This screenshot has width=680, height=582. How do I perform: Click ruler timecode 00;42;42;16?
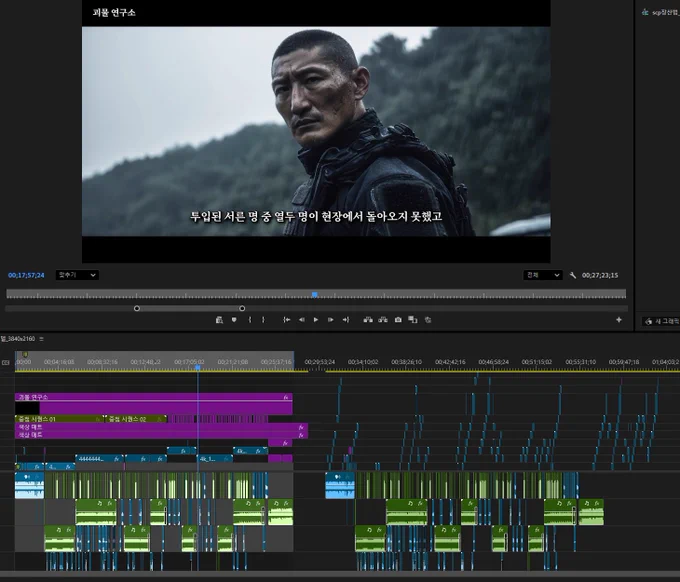tap(450, 362)
